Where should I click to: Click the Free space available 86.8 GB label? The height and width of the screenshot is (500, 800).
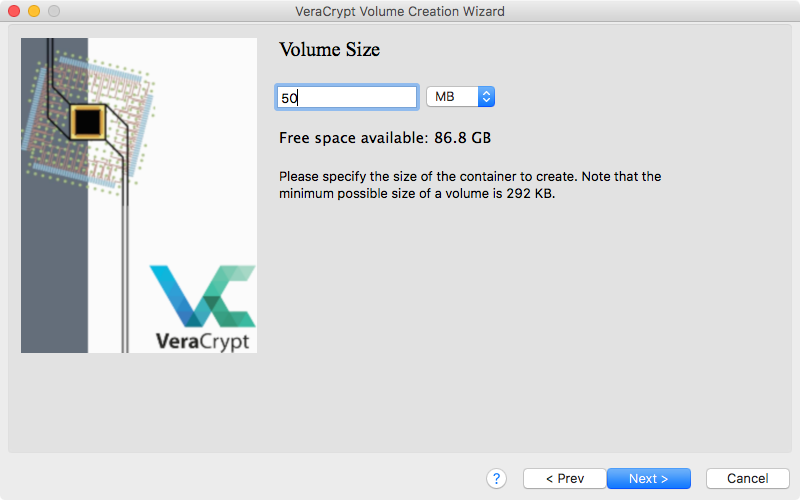pyautogui.click(x=385, y=138)
